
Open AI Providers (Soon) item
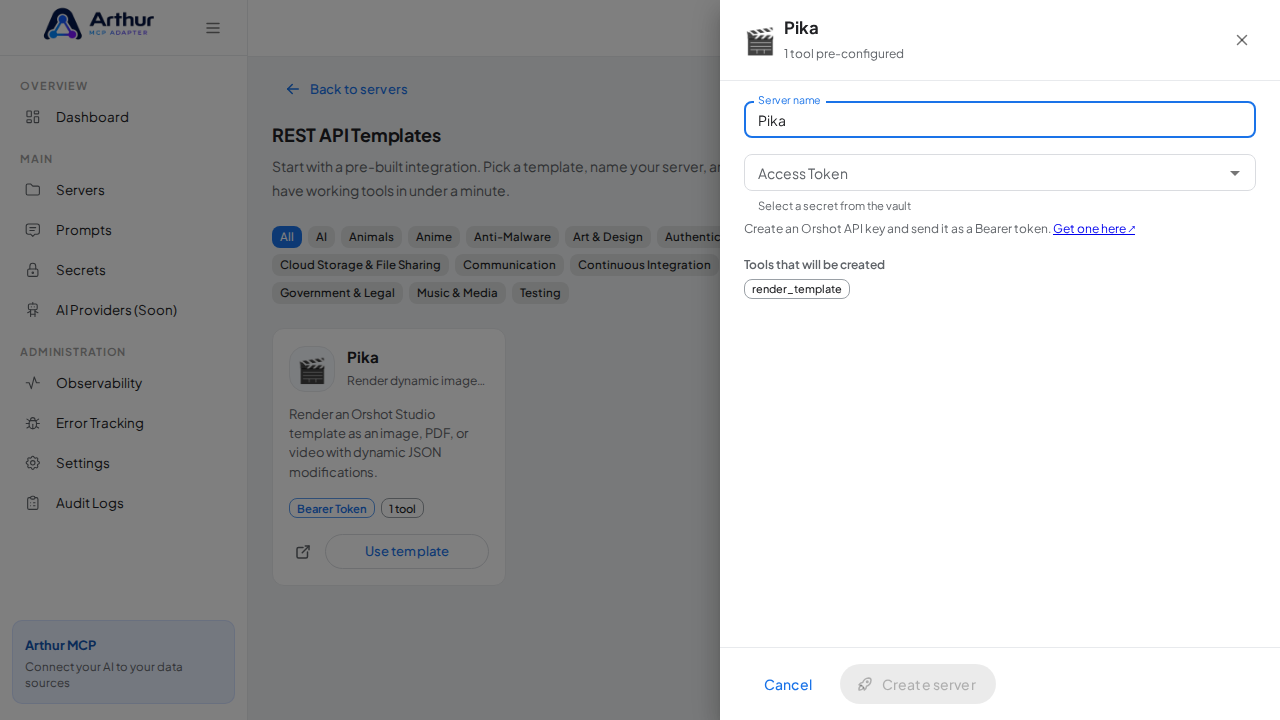coord(124,310)
